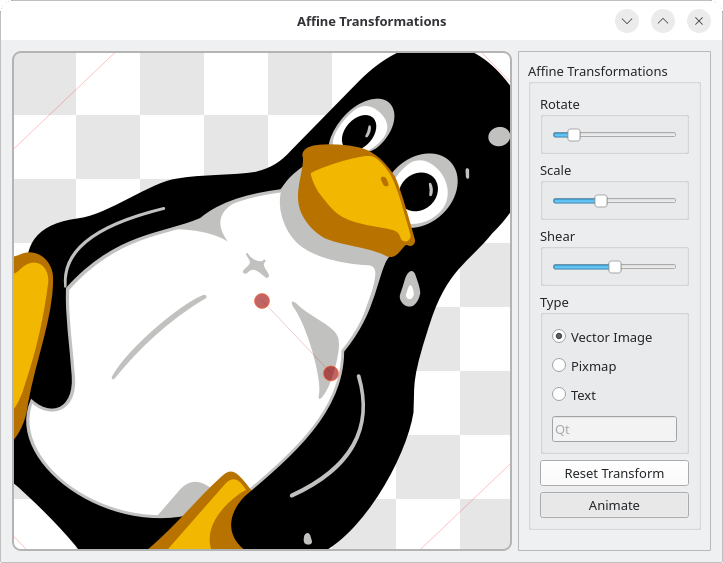Click the Scale slider handle

pos(600,201)
